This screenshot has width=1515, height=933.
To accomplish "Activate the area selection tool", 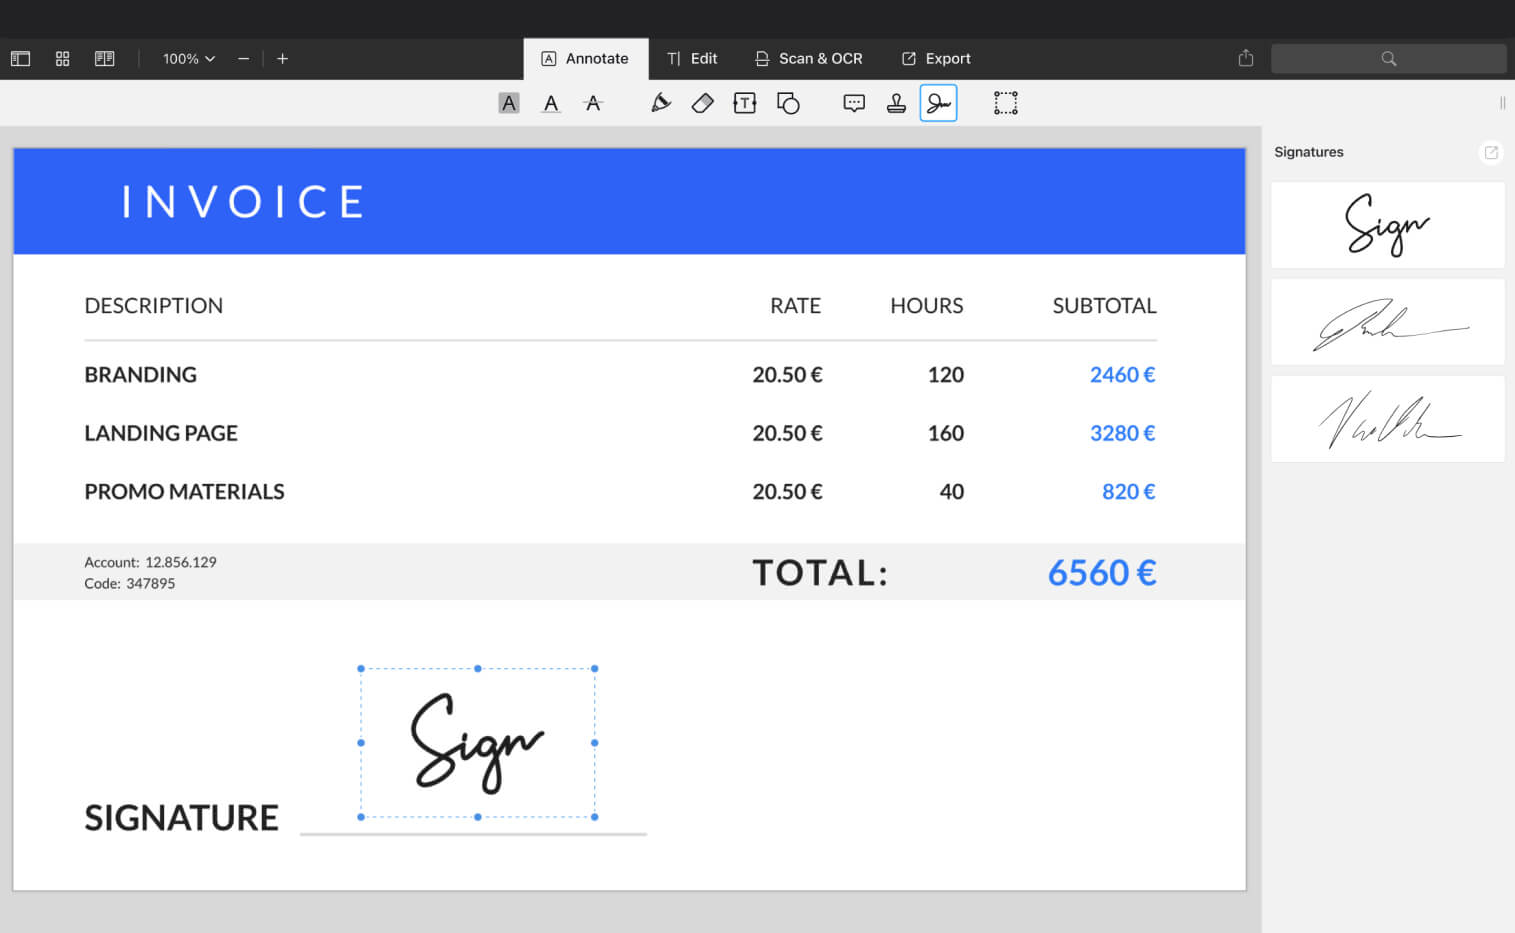I will coord(1005,103).
